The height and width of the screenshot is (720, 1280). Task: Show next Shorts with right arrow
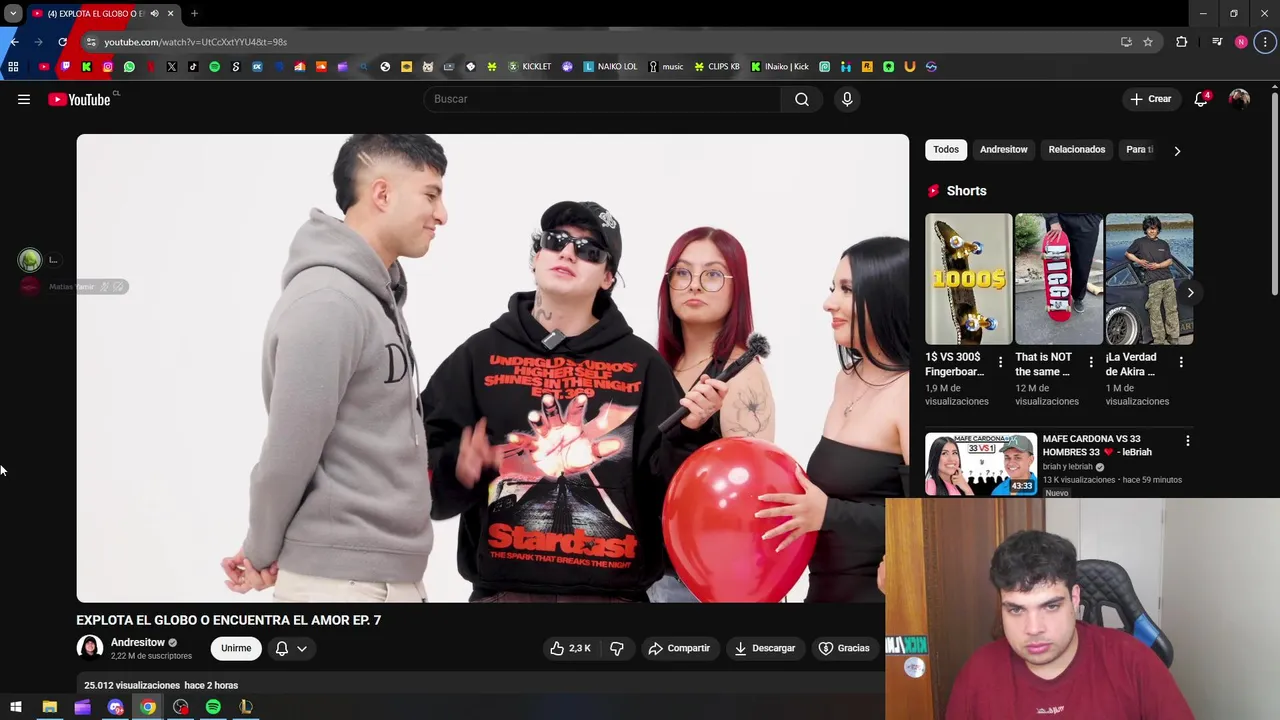coord(1190,293)
